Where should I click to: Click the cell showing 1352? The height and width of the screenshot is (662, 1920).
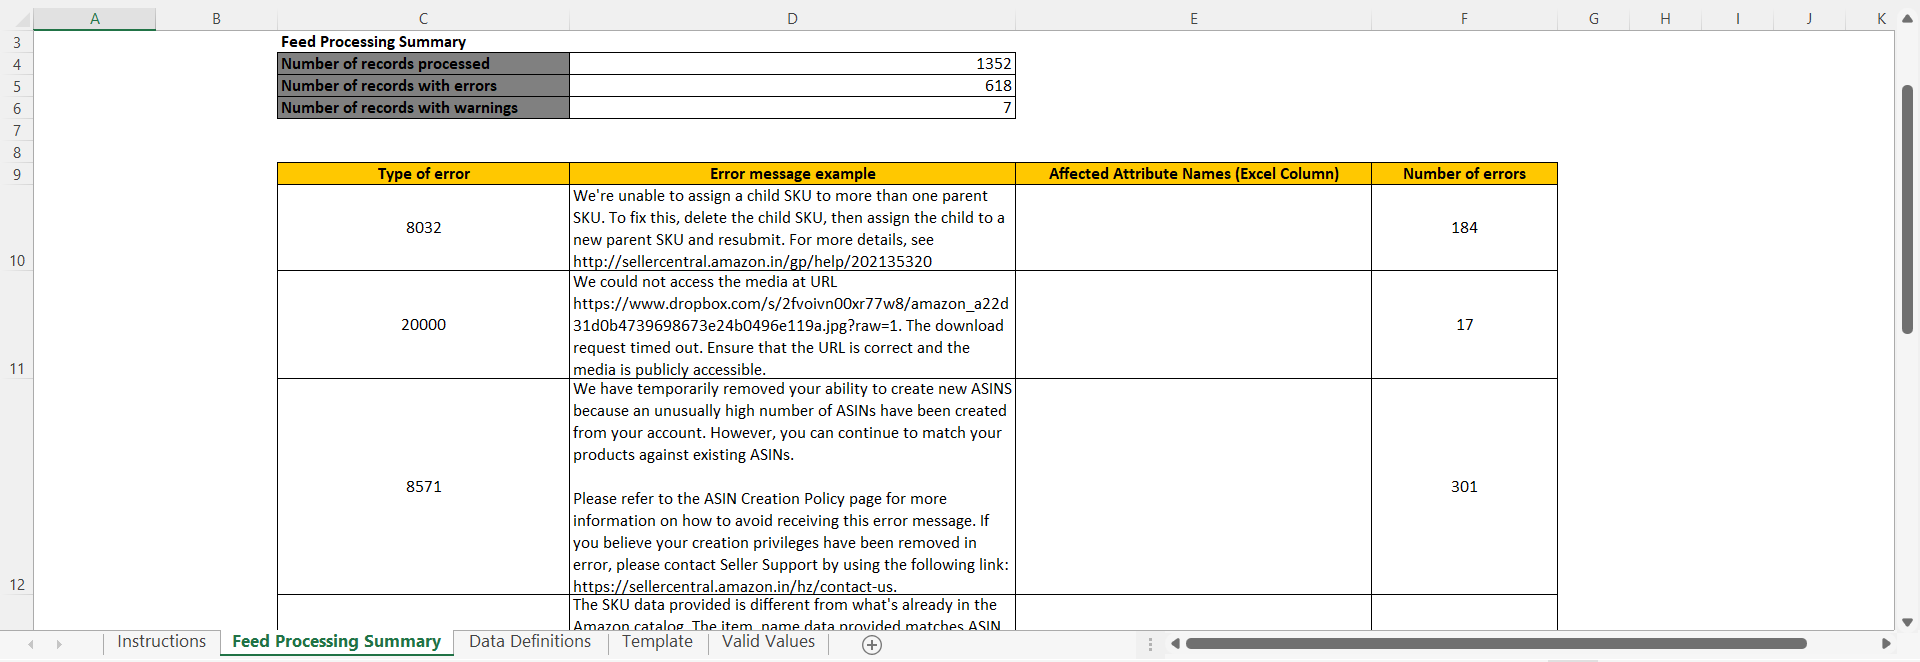pyautogui.click(x=792, y=64)
